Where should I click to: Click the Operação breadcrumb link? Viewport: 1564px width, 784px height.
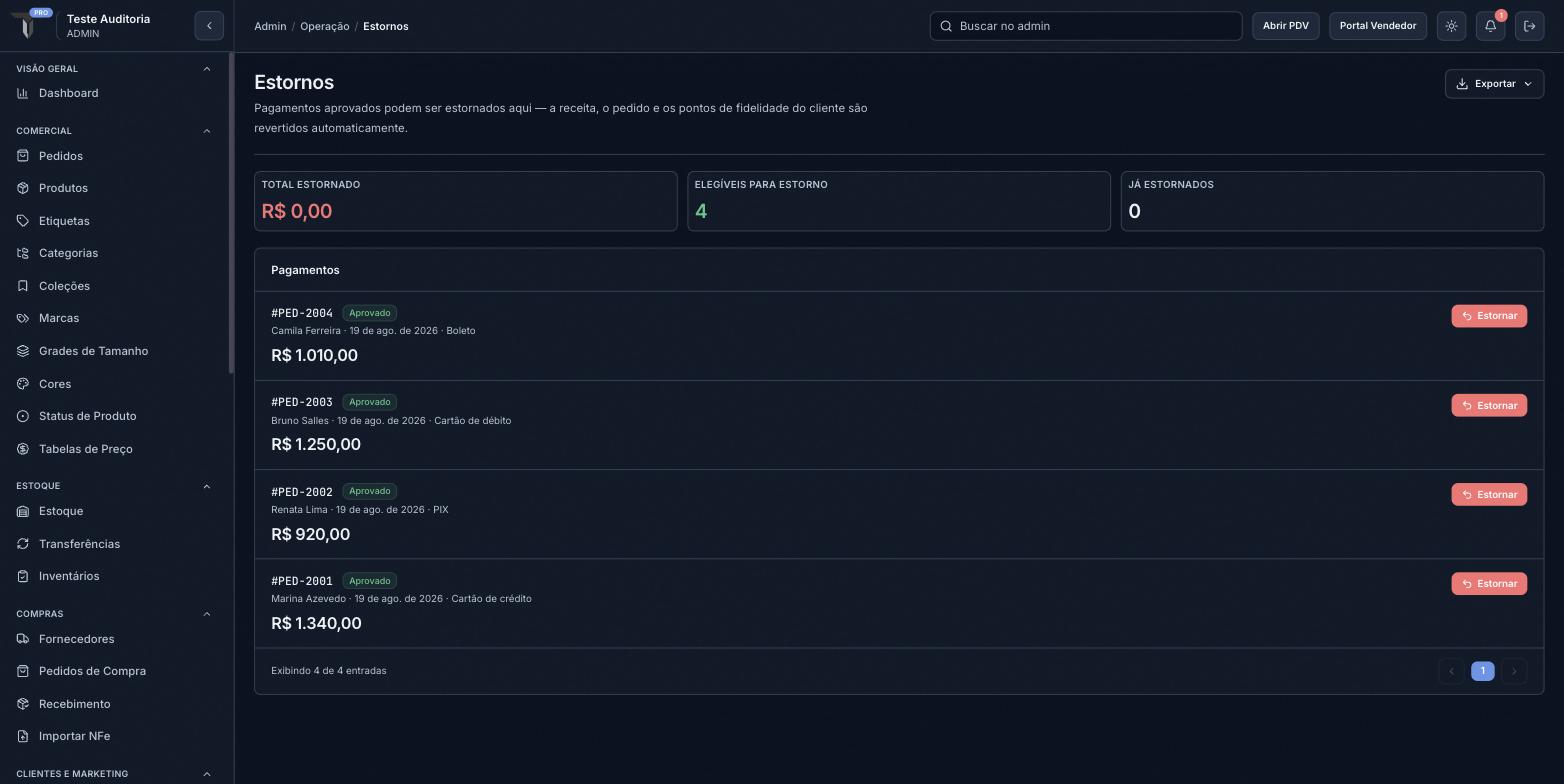tap(324, 26)
